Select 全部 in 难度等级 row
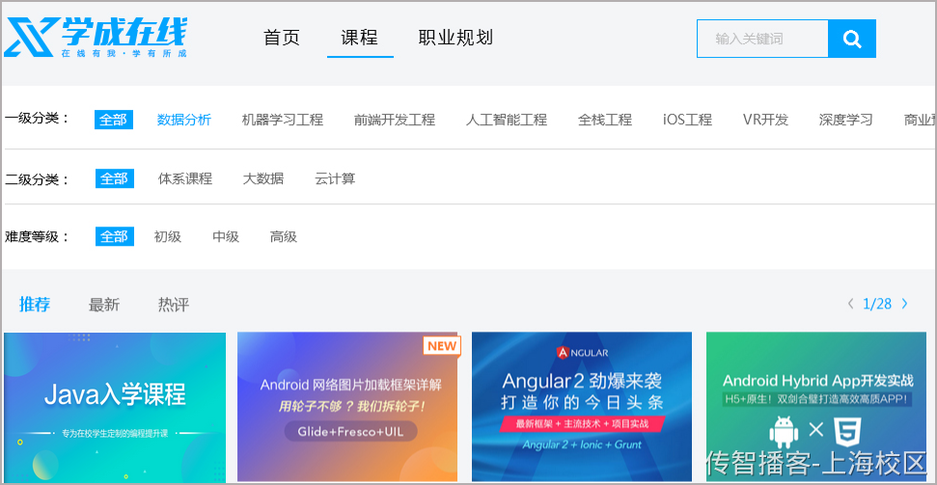Viewport: 937px width, 485px height. [114, 237]
